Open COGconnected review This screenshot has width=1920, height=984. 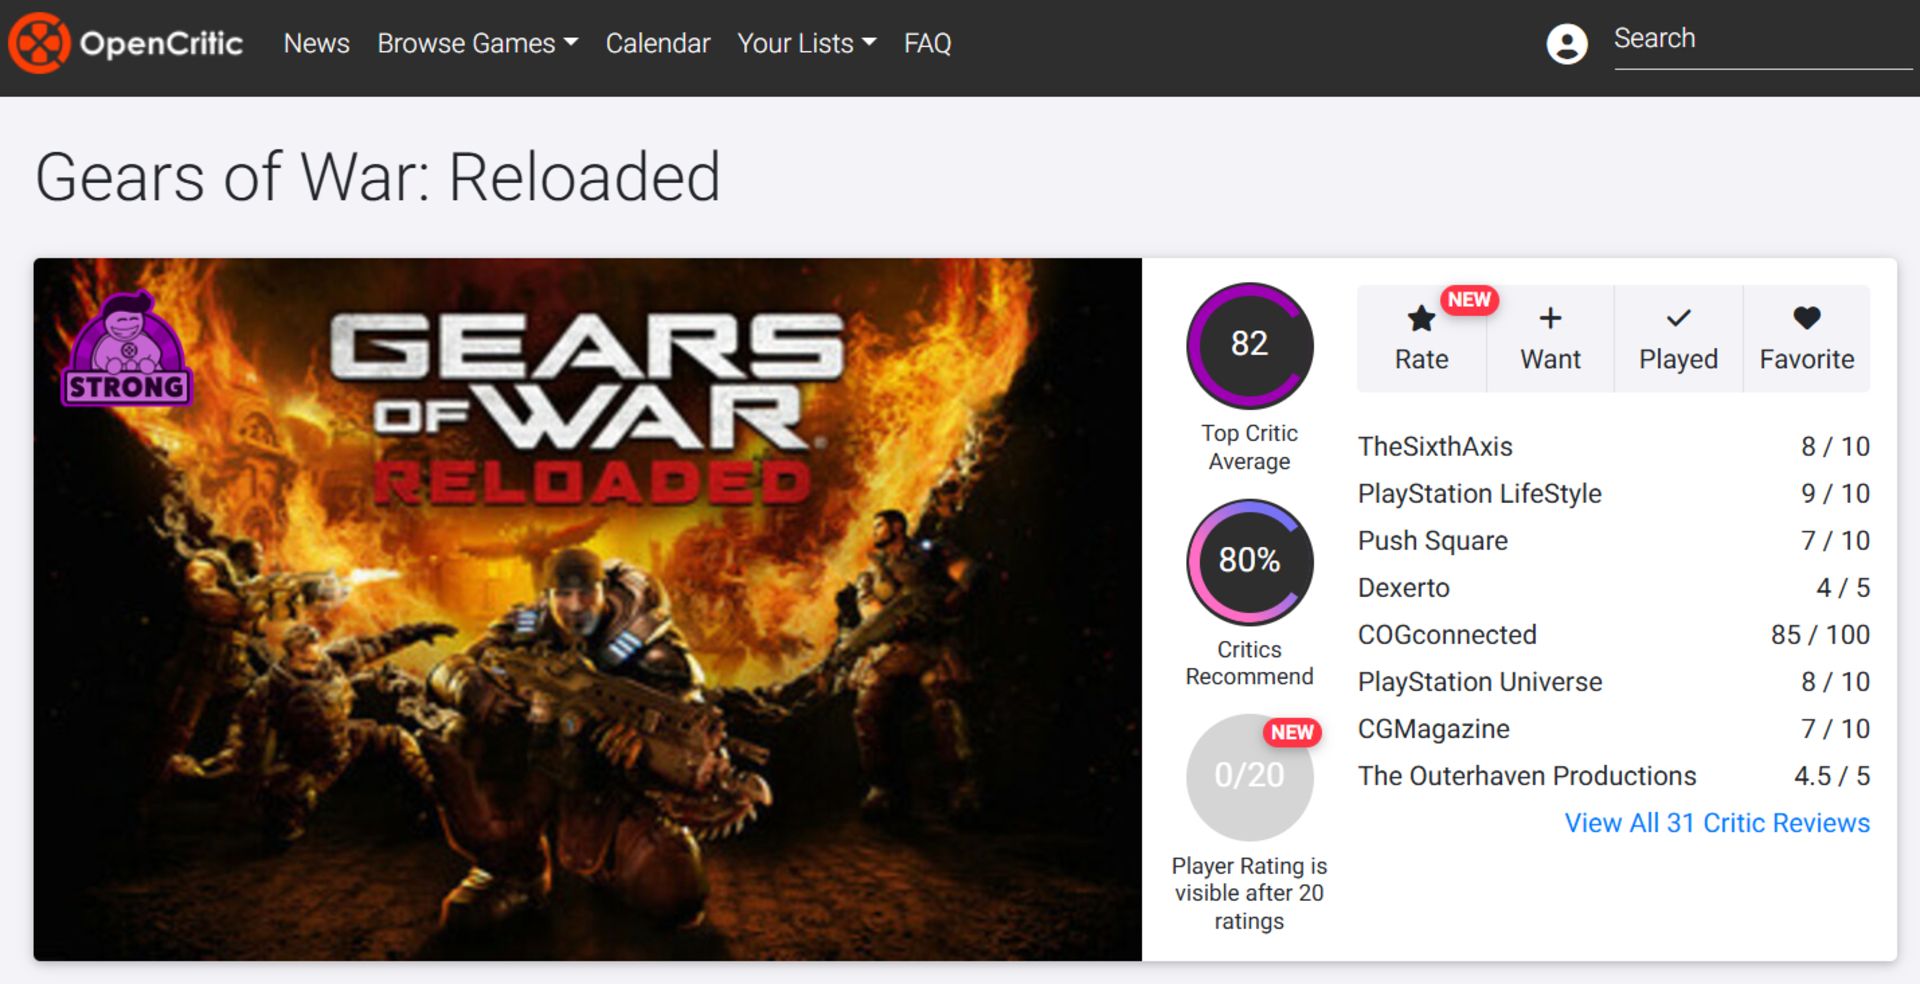click(1446, 635)
